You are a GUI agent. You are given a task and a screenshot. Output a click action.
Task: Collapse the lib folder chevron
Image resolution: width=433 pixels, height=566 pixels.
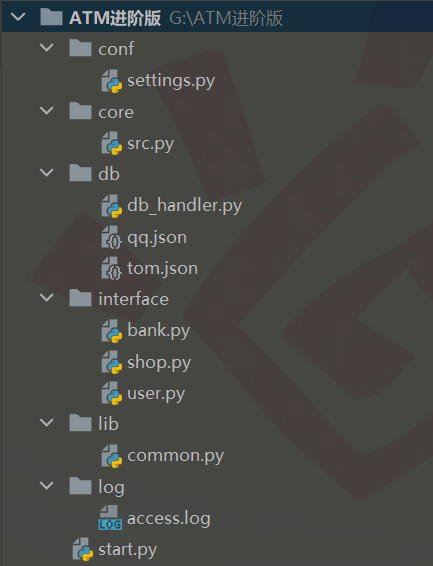(x=47, y=422)
